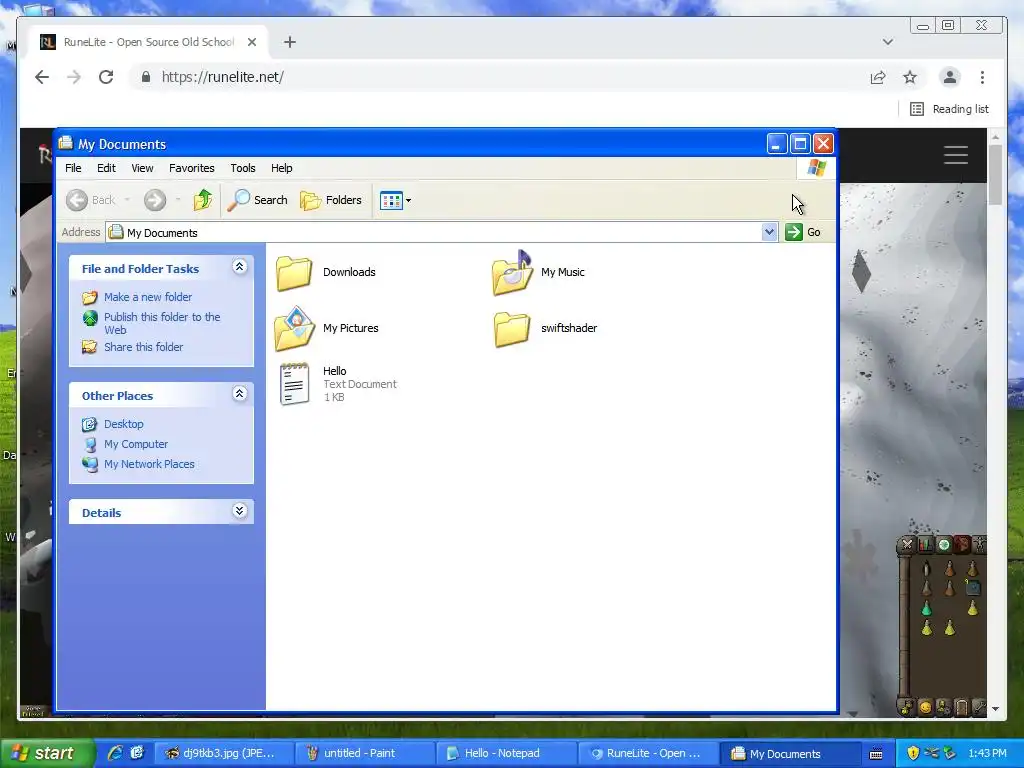Click the on-screen keyboard tray icon
This screenshot has height=768, width=1024.
click(876, 754)
